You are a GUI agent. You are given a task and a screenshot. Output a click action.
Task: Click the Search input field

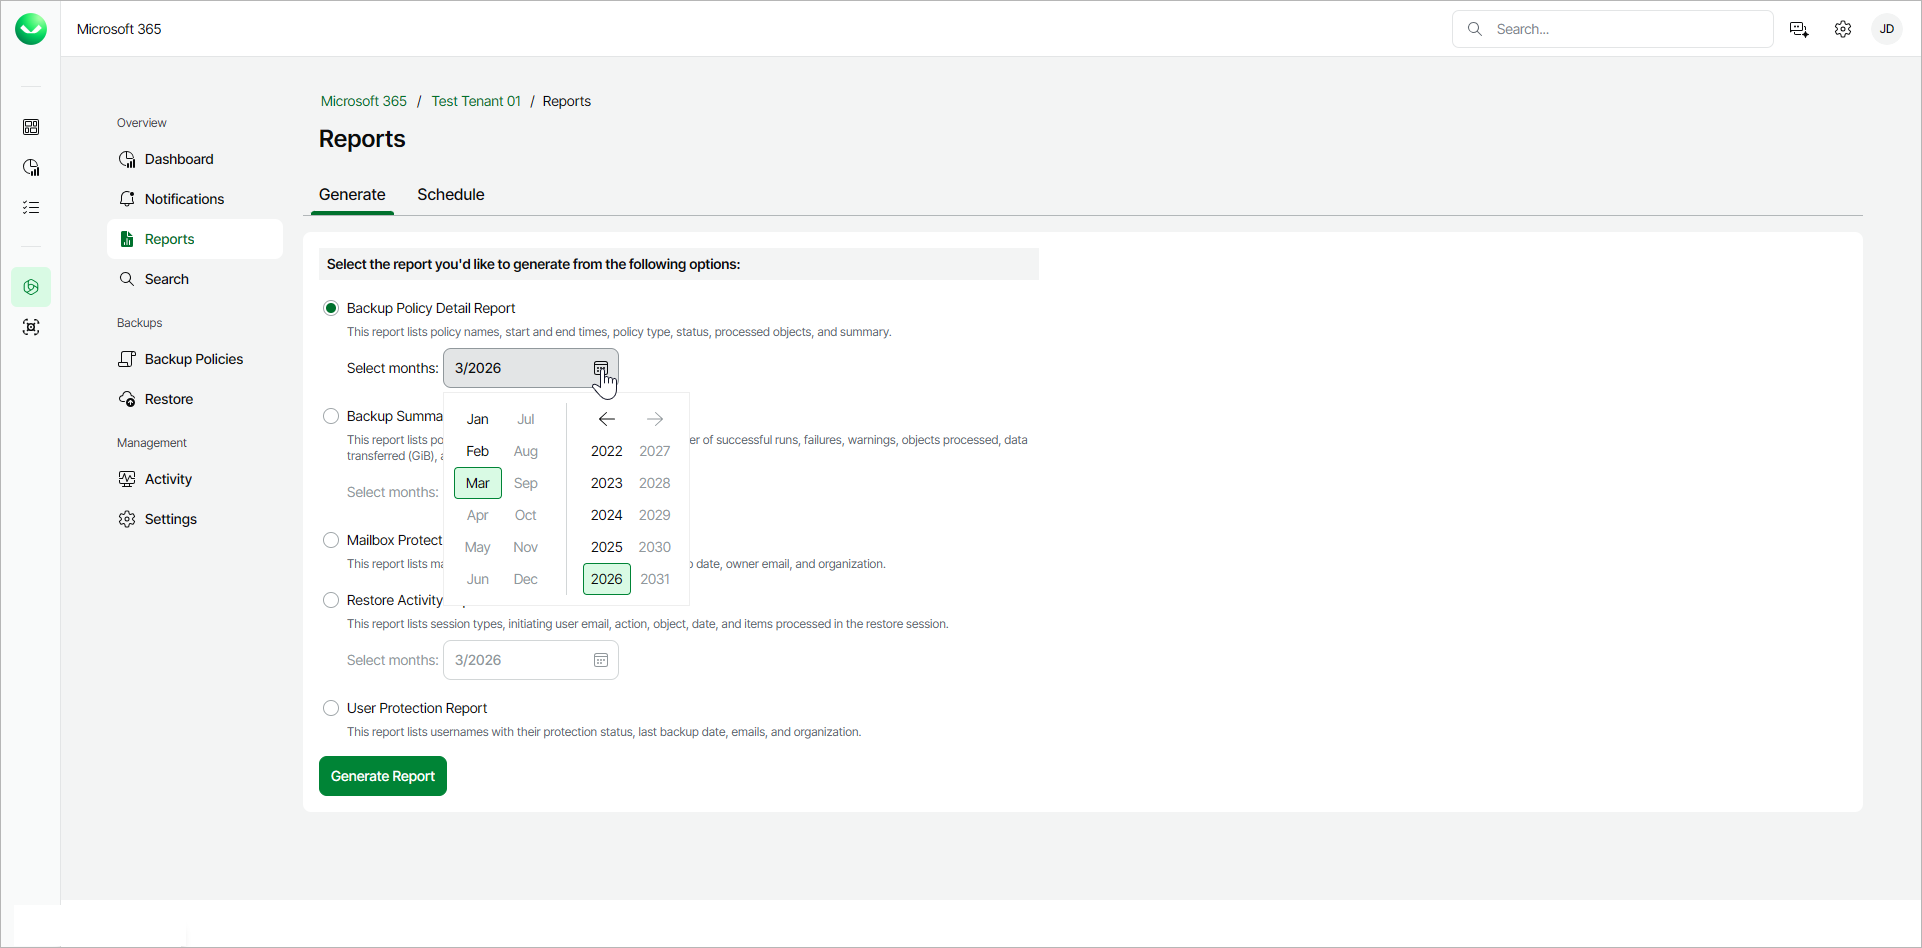[x=1625, y=29]
